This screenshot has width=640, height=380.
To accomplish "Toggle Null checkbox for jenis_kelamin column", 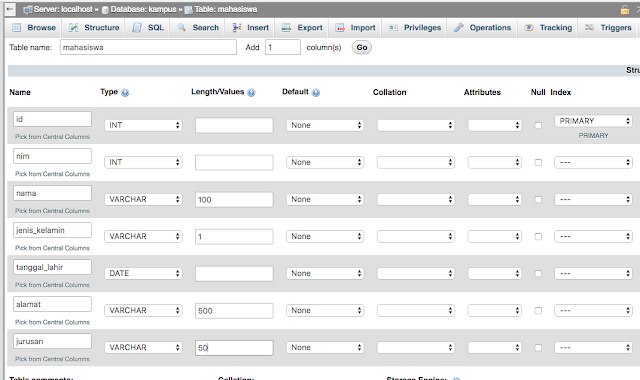I will pyautogui.click(x=538, y=236).
